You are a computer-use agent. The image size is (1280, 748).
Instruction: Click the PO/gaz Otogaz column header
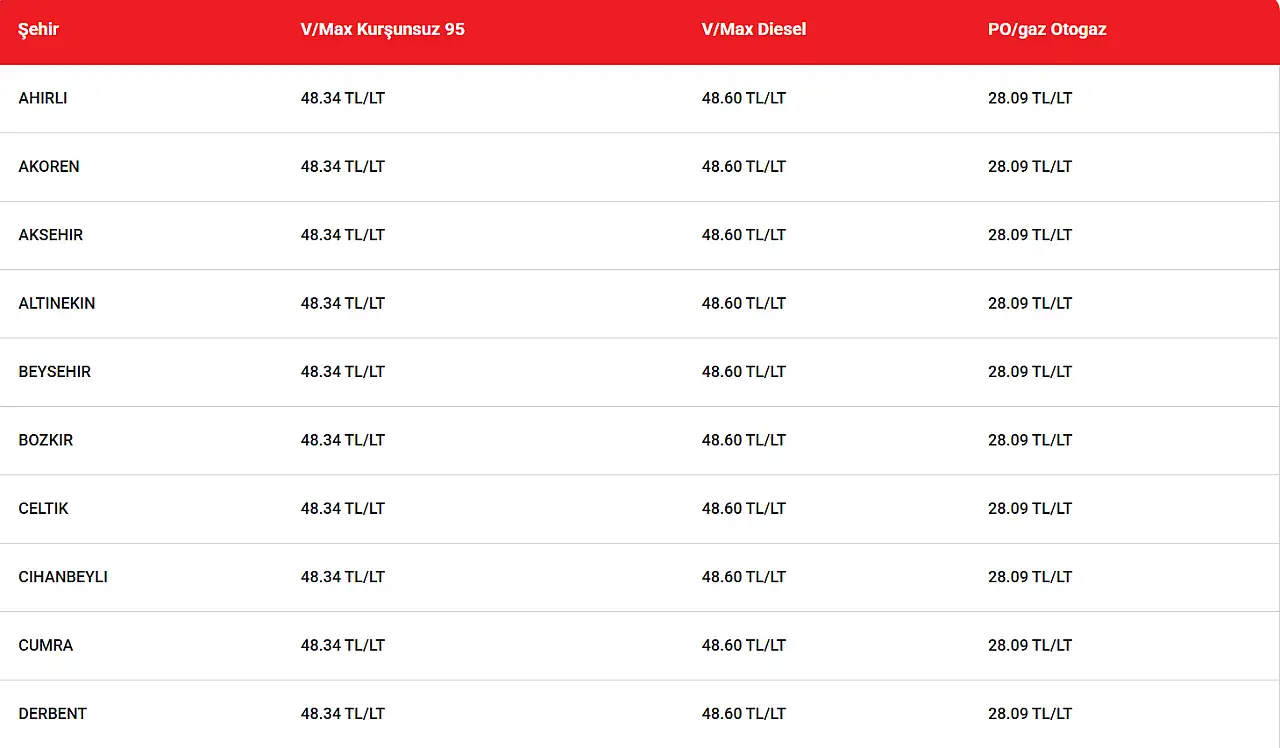pyautogui.click(x=1046, y=30)
